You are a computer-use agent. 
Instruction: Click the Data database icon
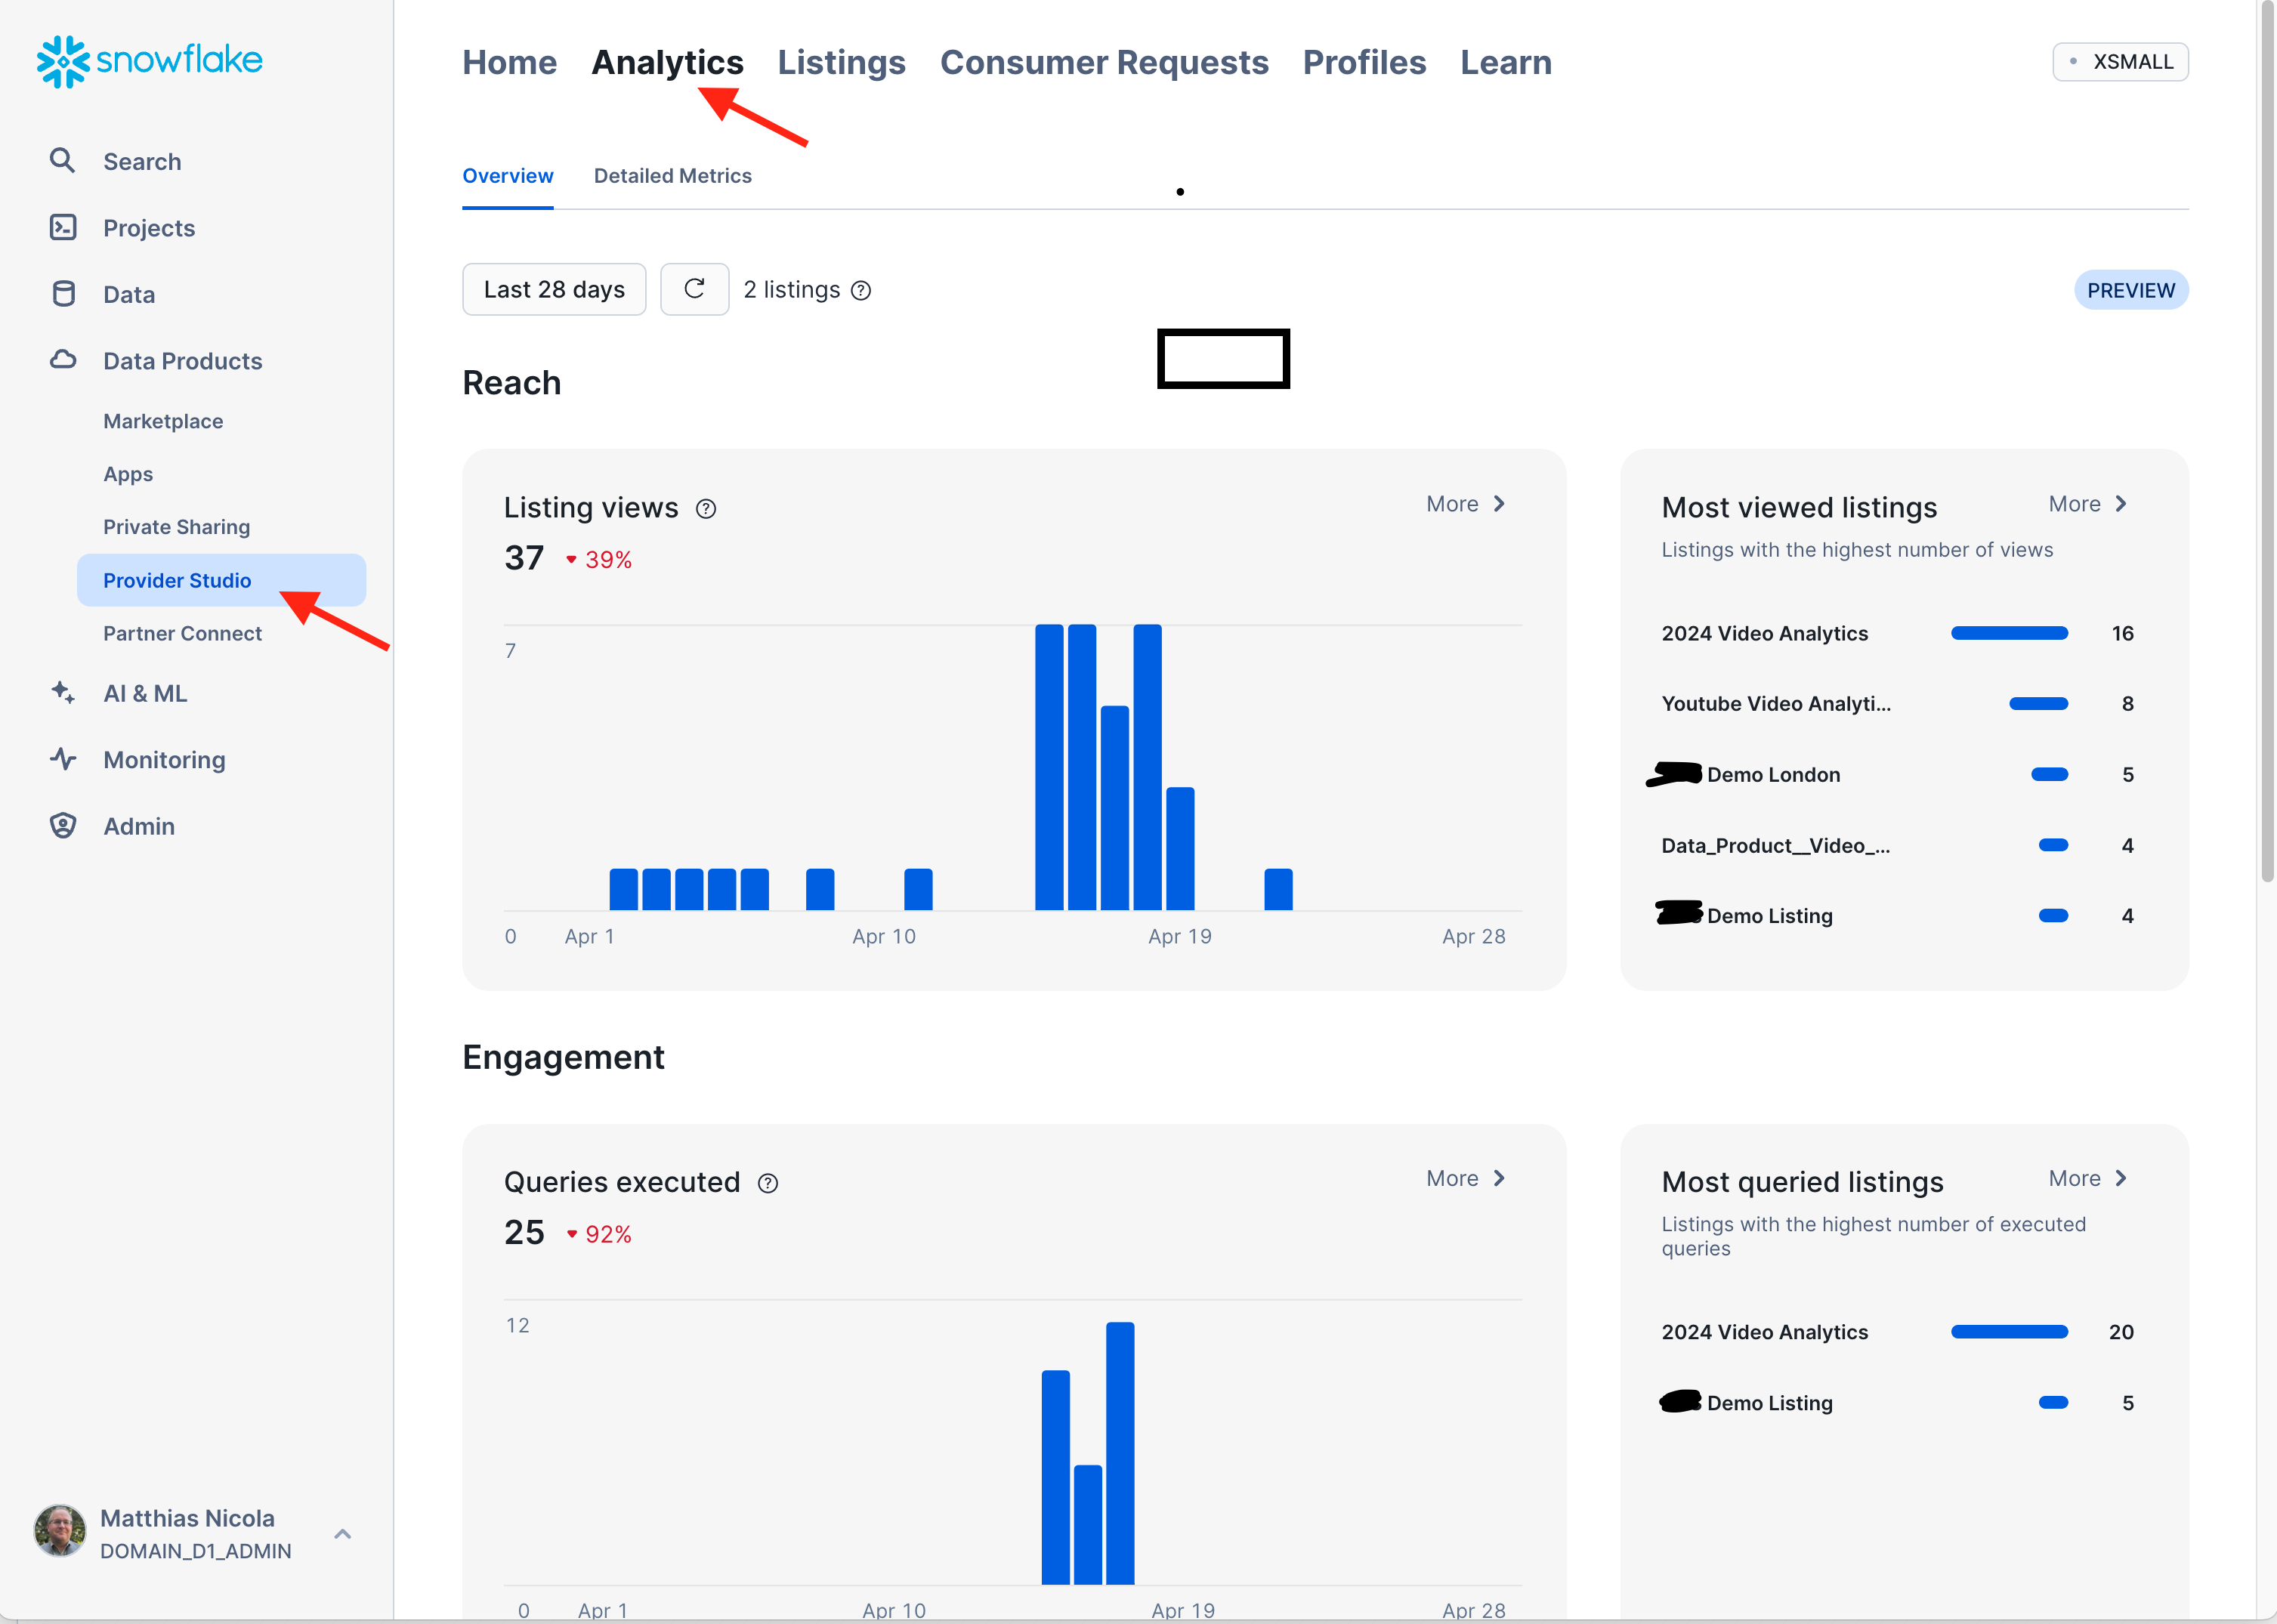[x=63, y=294]
